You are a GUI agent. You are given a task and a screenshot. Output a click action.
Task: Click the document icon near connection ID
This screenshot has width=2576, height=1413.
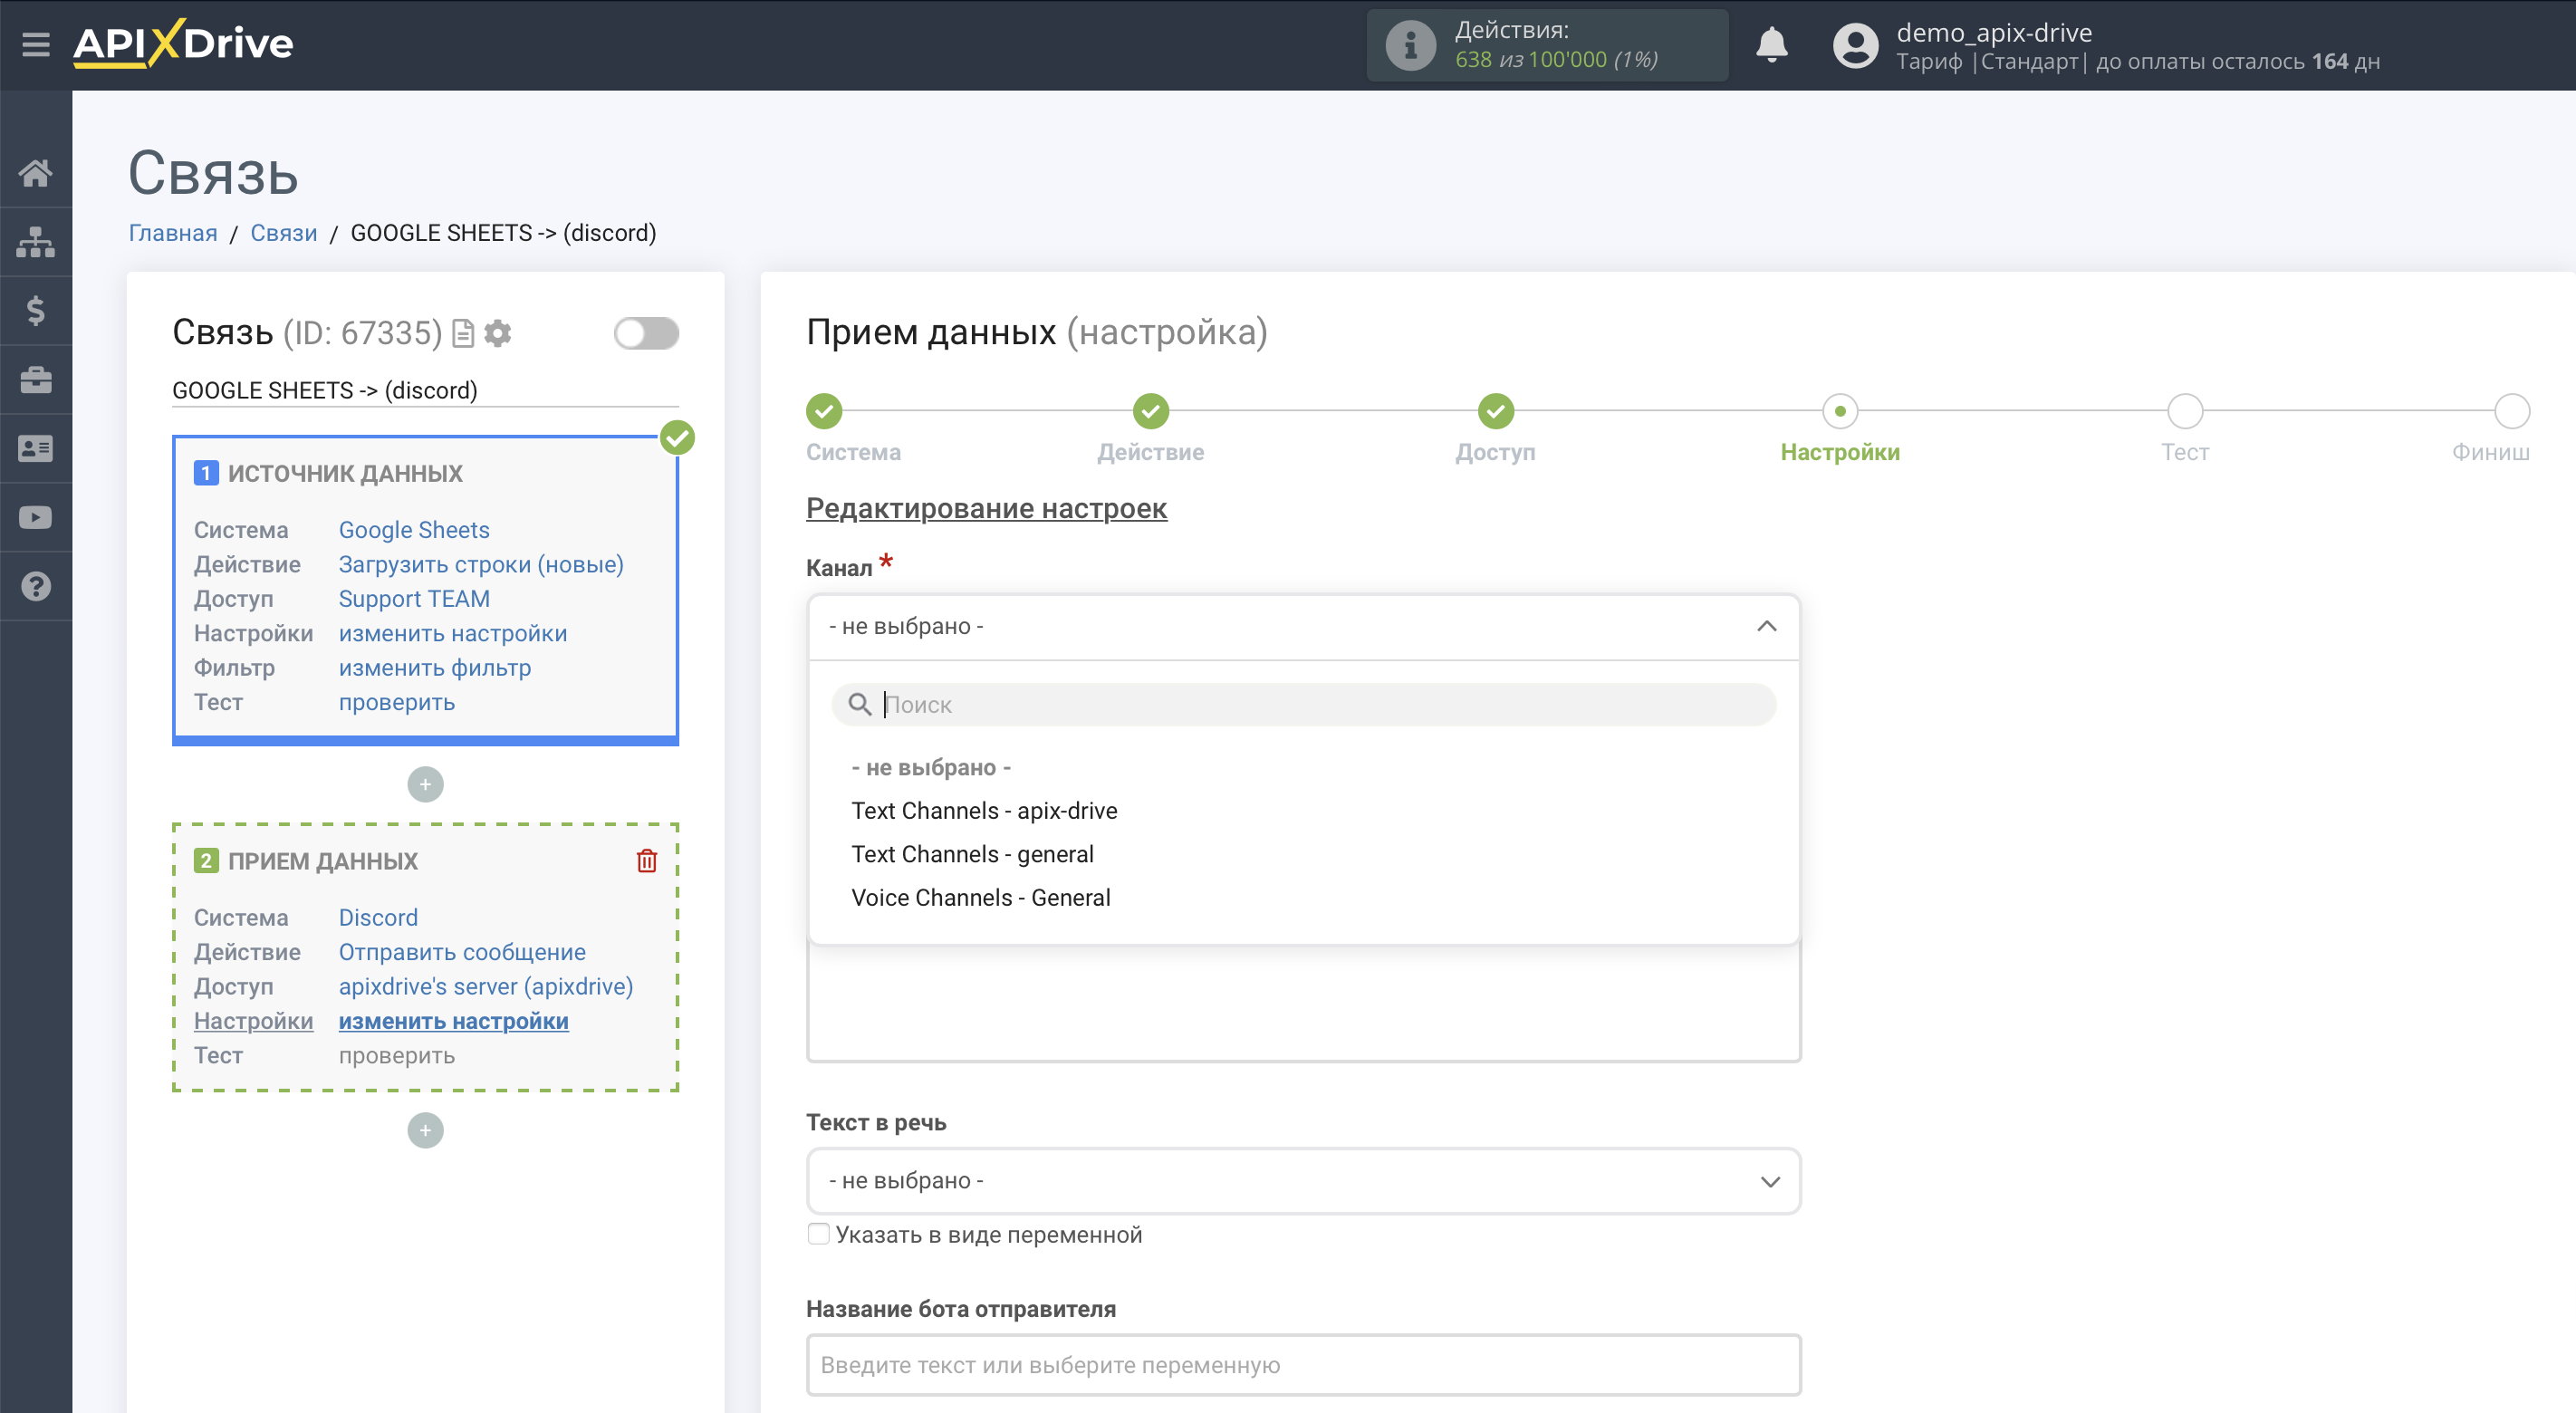click(x=463, y=333)
